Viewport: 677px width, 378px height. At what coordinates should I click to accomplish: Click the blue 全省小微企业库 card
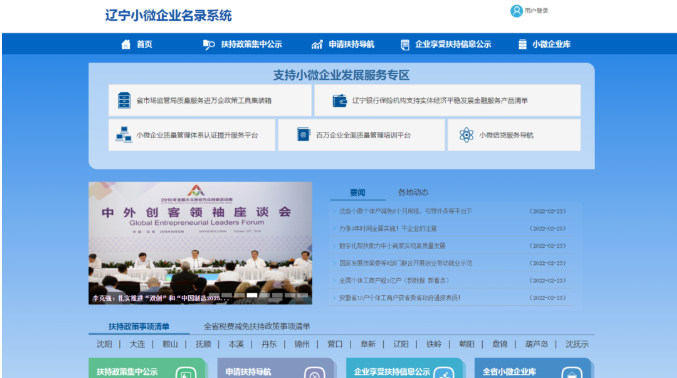[x=533, y=368]
